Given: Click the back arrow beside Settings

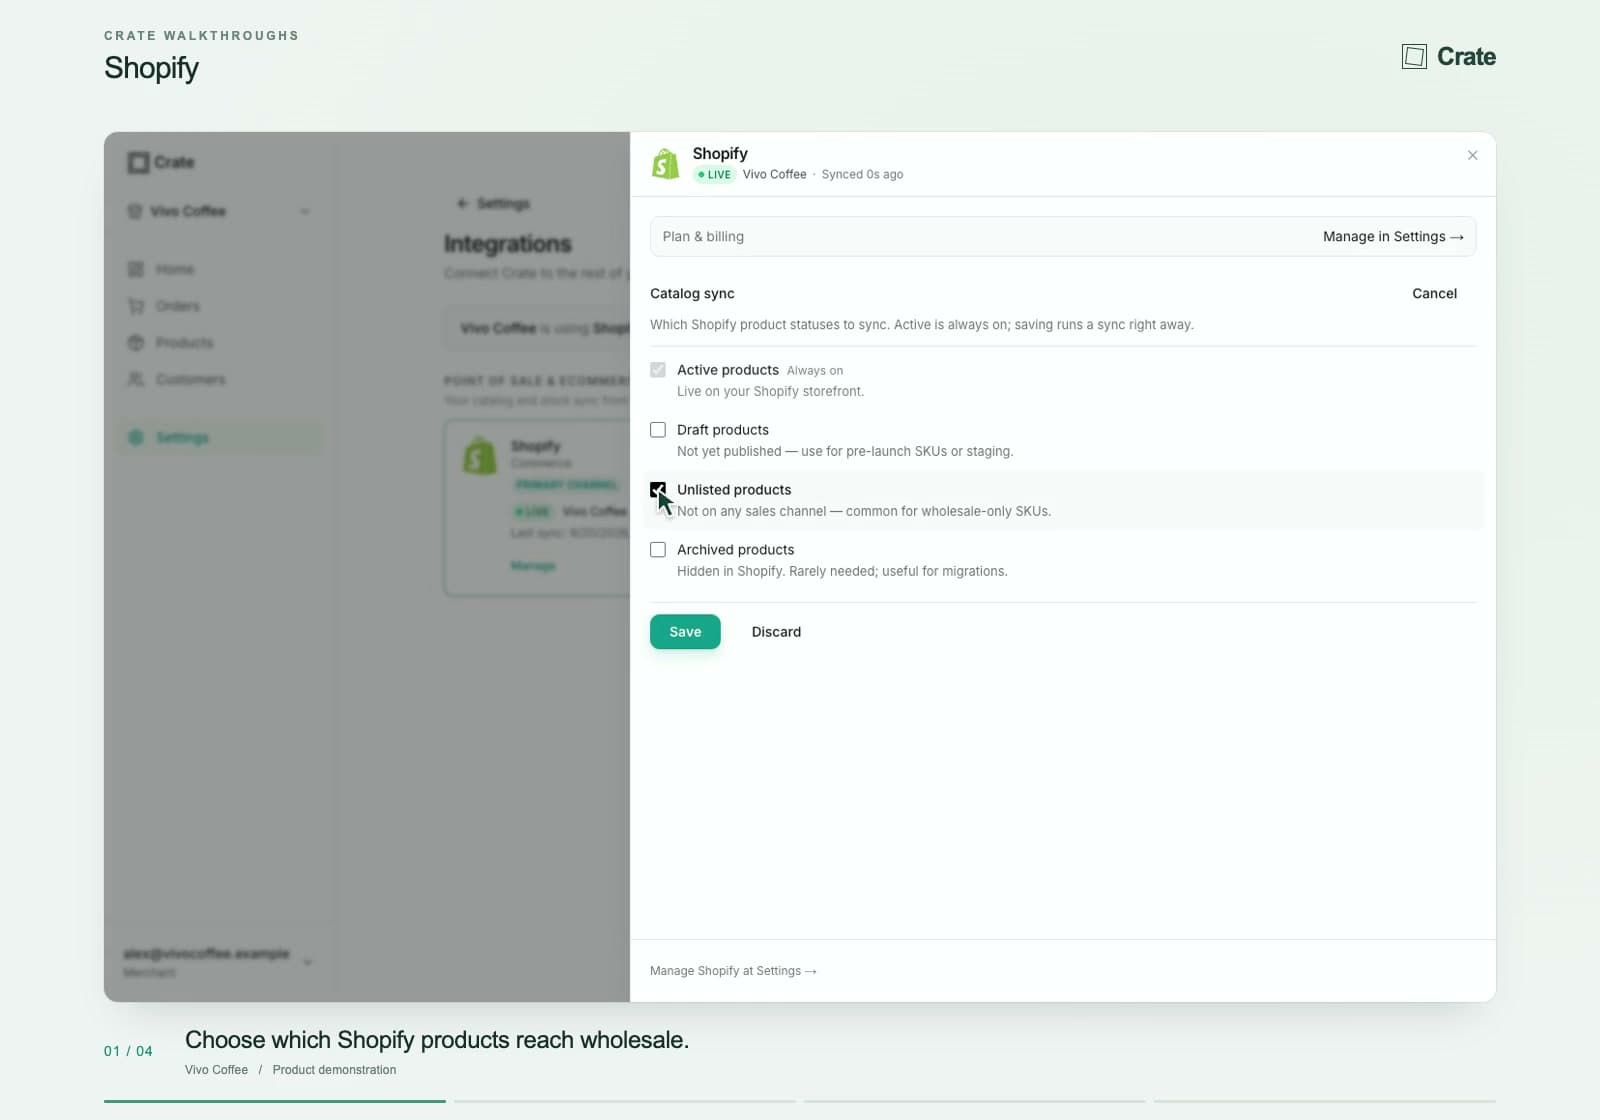Looking at the screenshot, I should coord(462,203).
